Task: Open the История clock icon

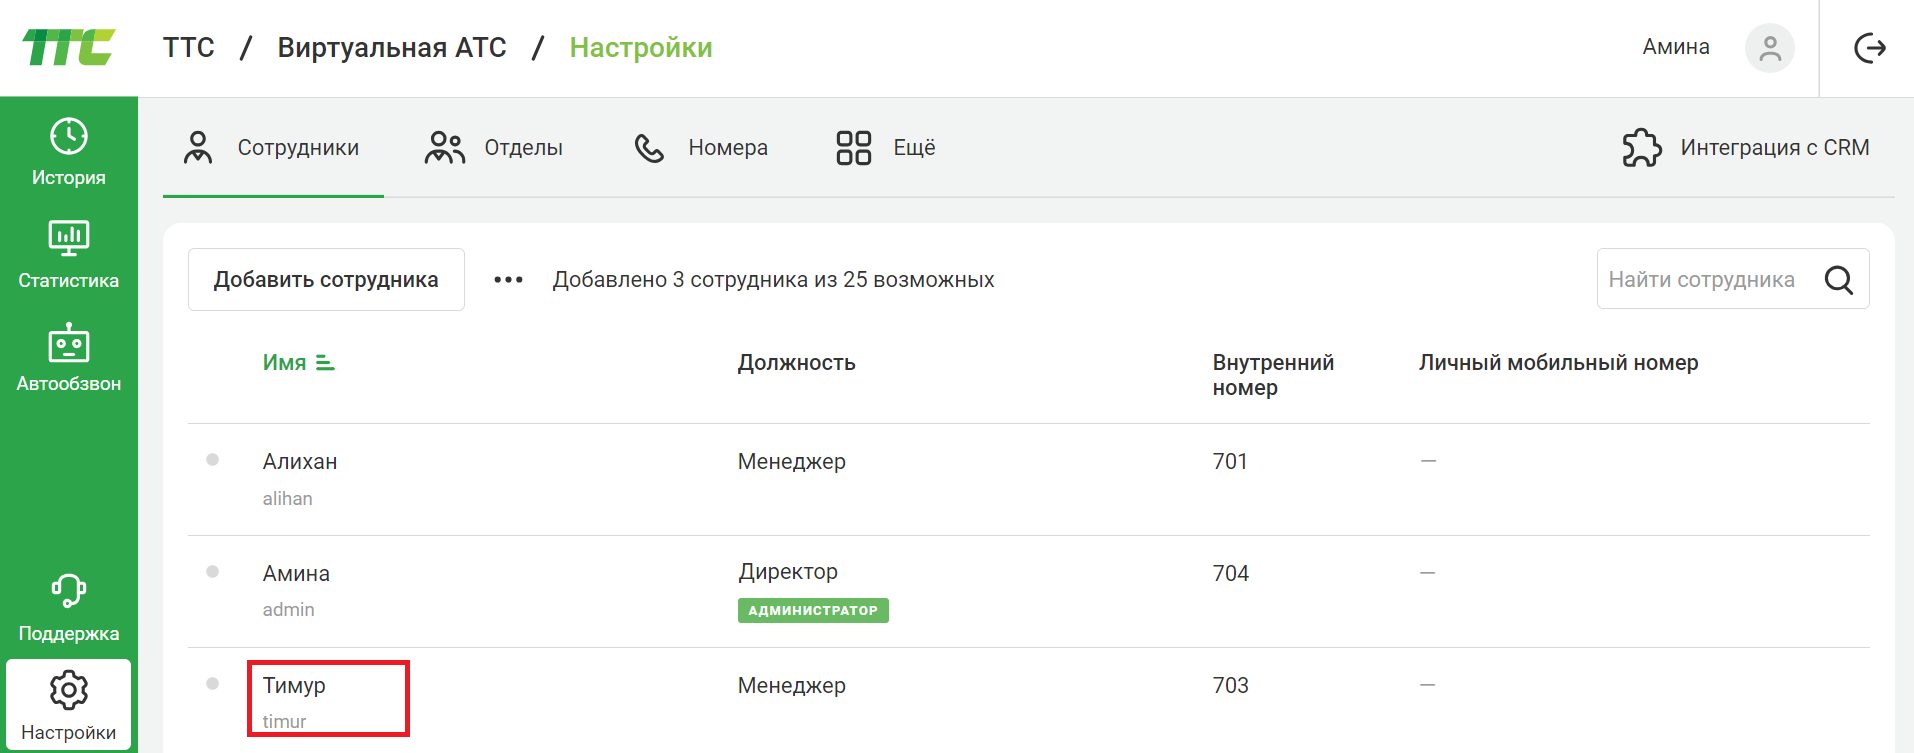Action: (69, 136)
